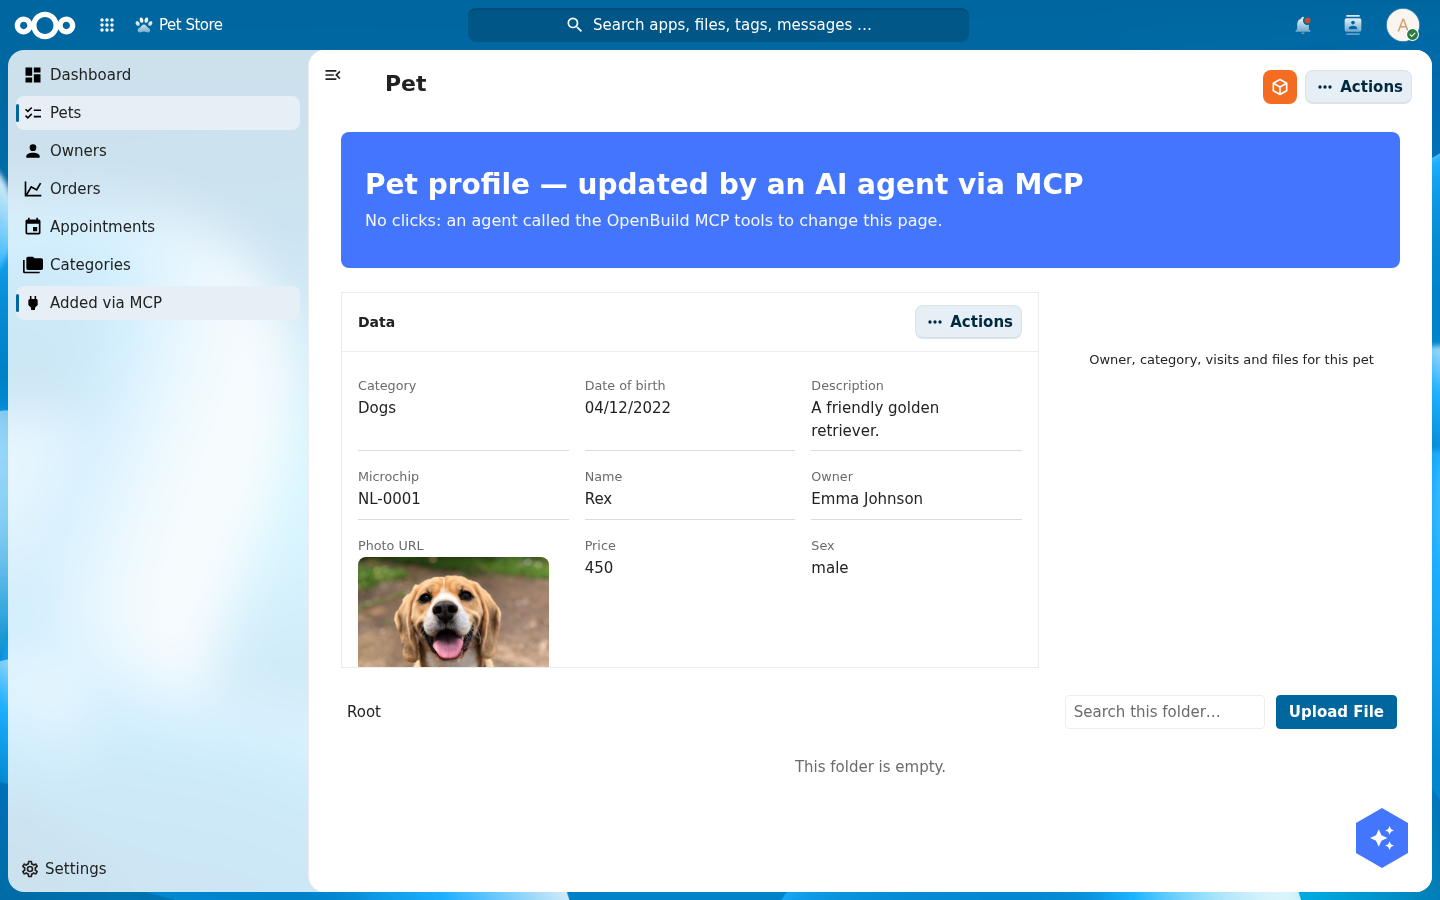The image size is (1440, 900).
Task: Click the Pets checklist icon
Action: point(33,113)
